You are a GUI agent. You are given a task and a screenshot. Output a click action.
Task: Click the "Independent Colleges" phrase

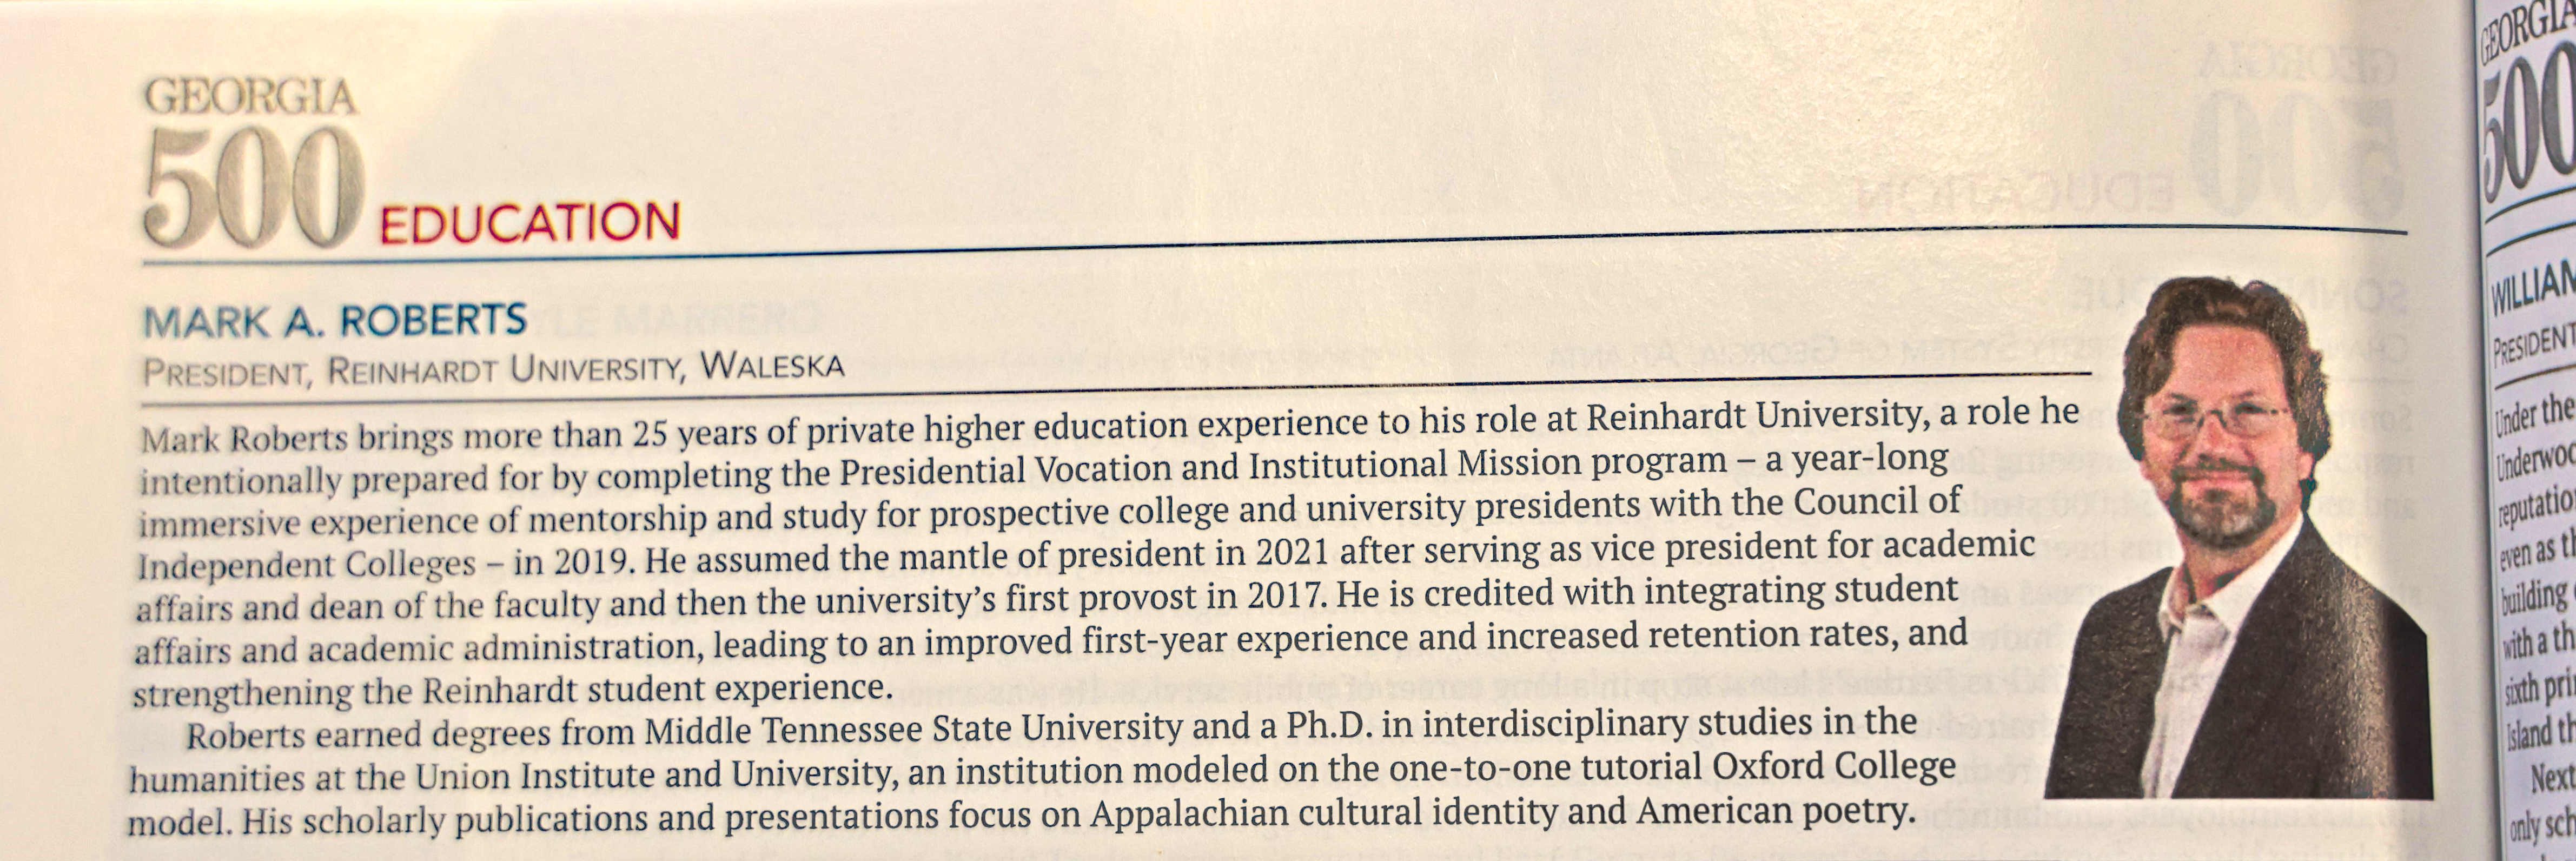tap(306, 565)
